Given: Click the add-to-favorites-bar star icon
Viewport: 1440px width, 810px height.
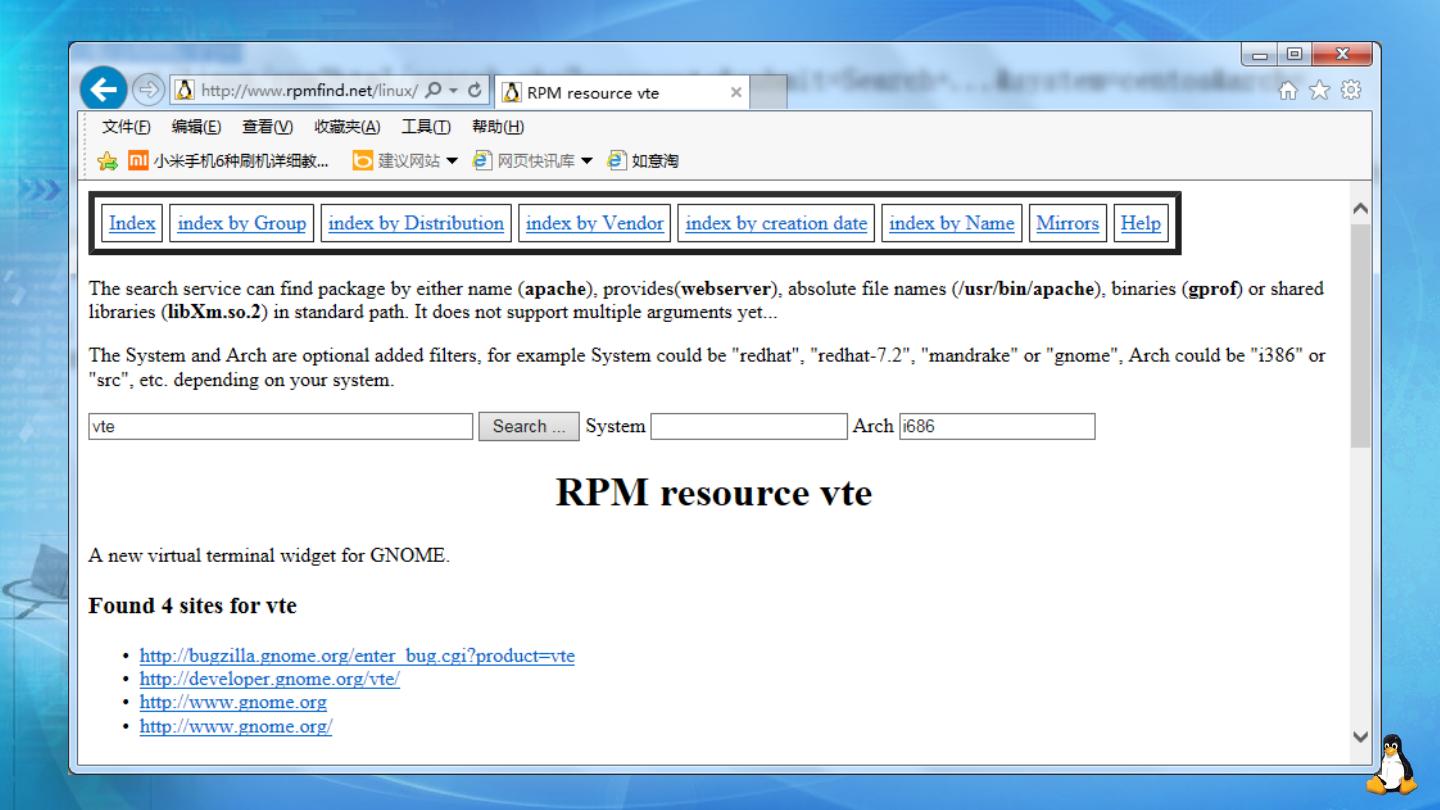Looking at the screenshot, I should [x=107, y=161].
